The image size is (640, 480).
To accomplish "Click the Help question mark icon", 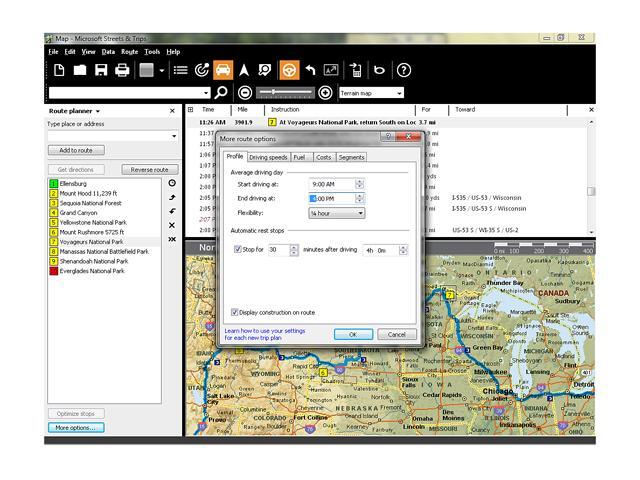I will click(404, 70).
